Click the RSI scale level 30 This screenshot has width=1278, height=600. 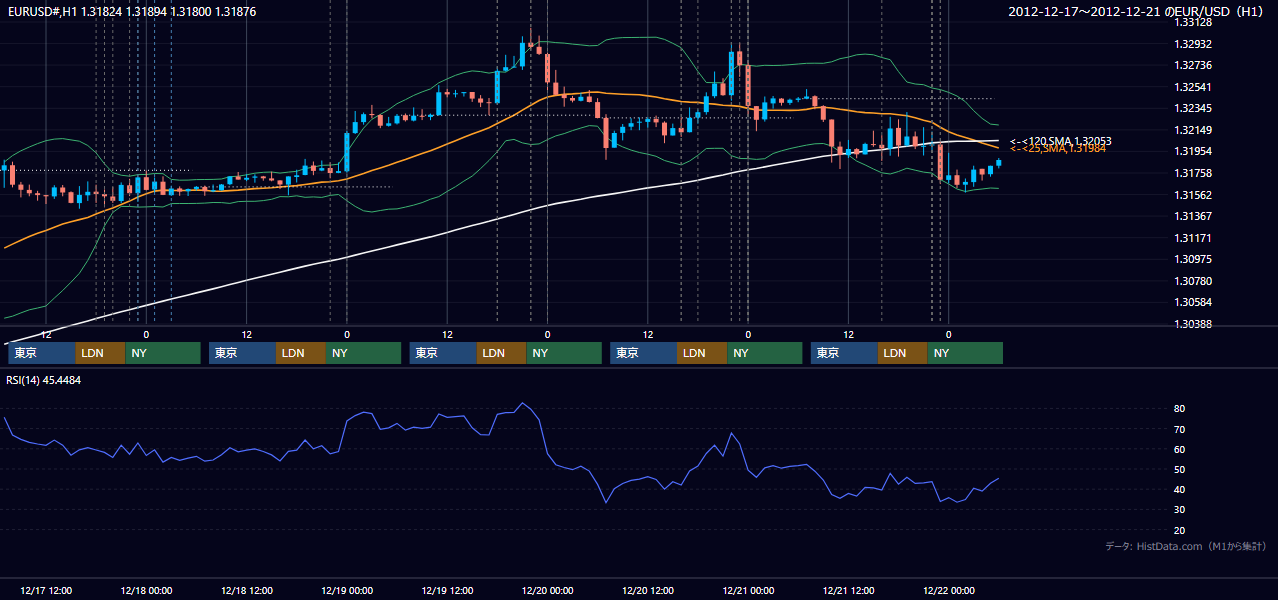click(x=1180, y=510)
